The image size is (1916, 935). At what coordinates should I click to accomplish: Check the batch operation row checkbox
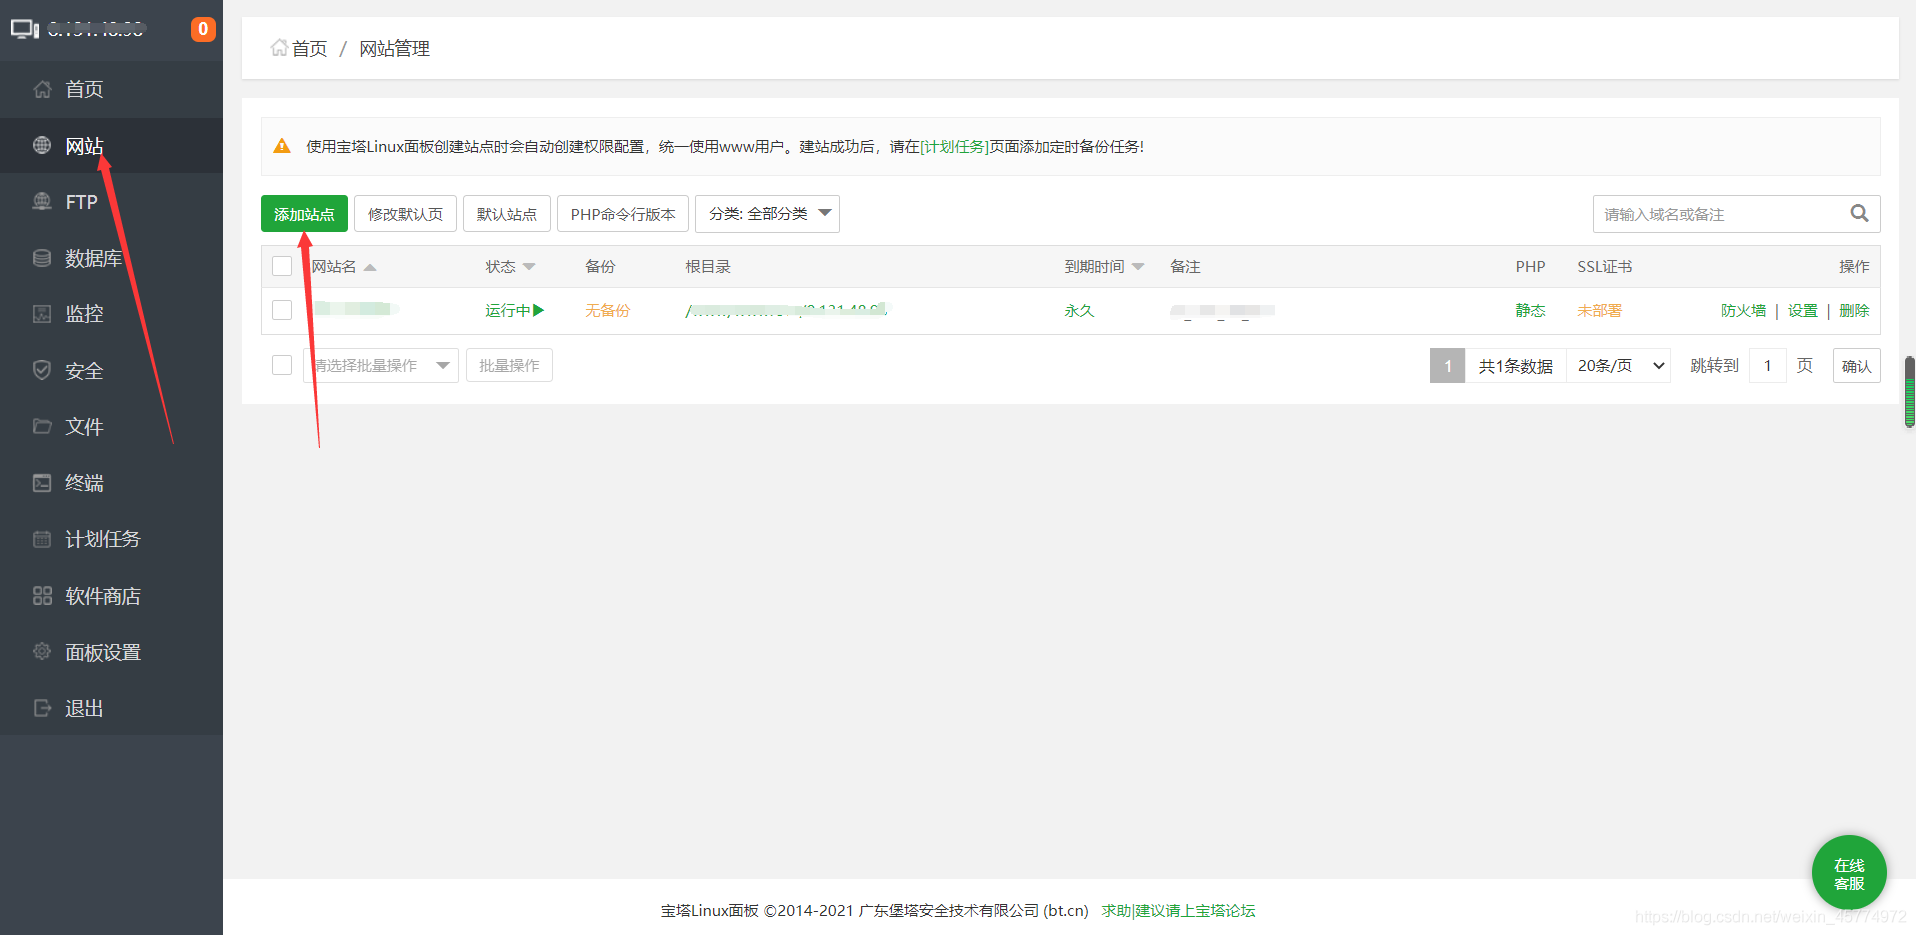(282, 365)
